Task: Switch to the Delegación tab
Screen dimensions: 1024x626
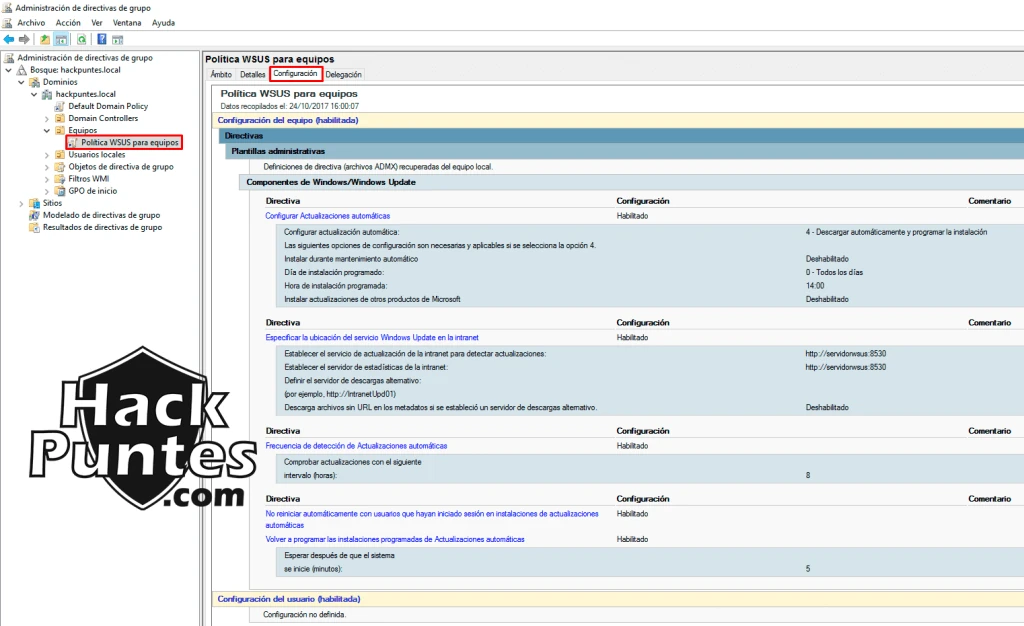Action: tap(344, 74)
